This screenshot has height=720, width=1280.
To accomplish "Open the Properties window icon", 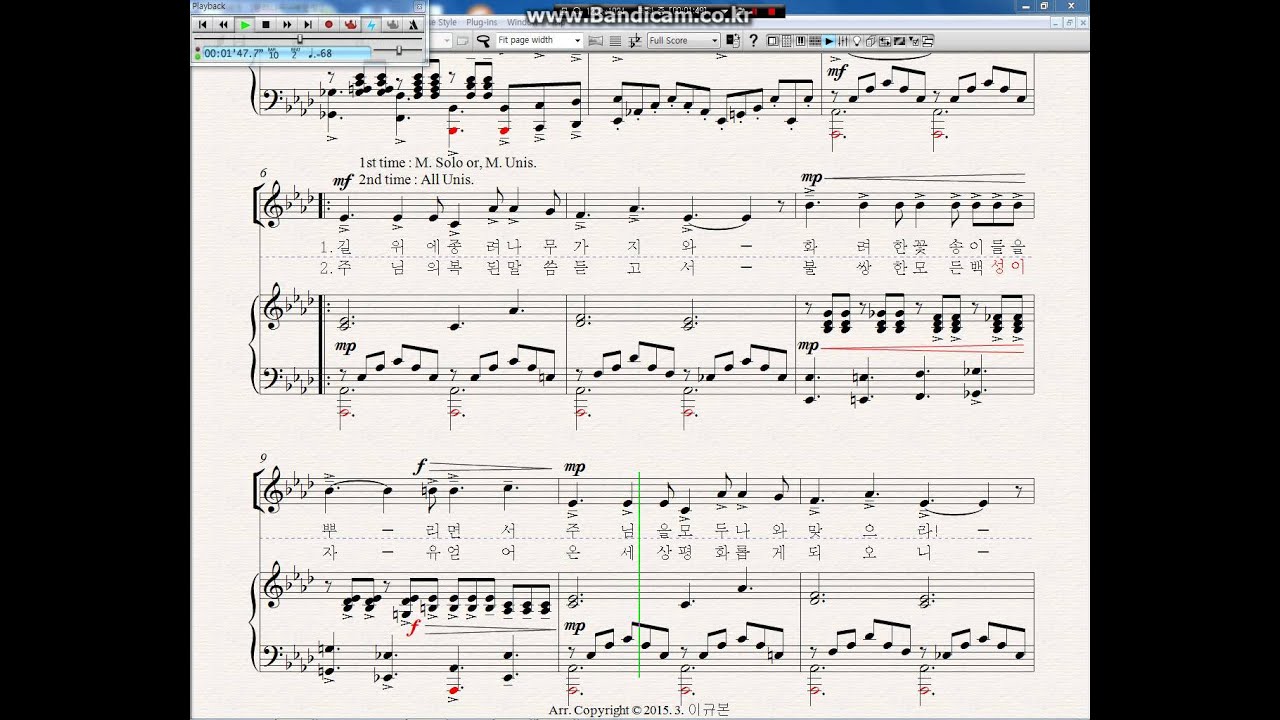I will click(913, 41).
